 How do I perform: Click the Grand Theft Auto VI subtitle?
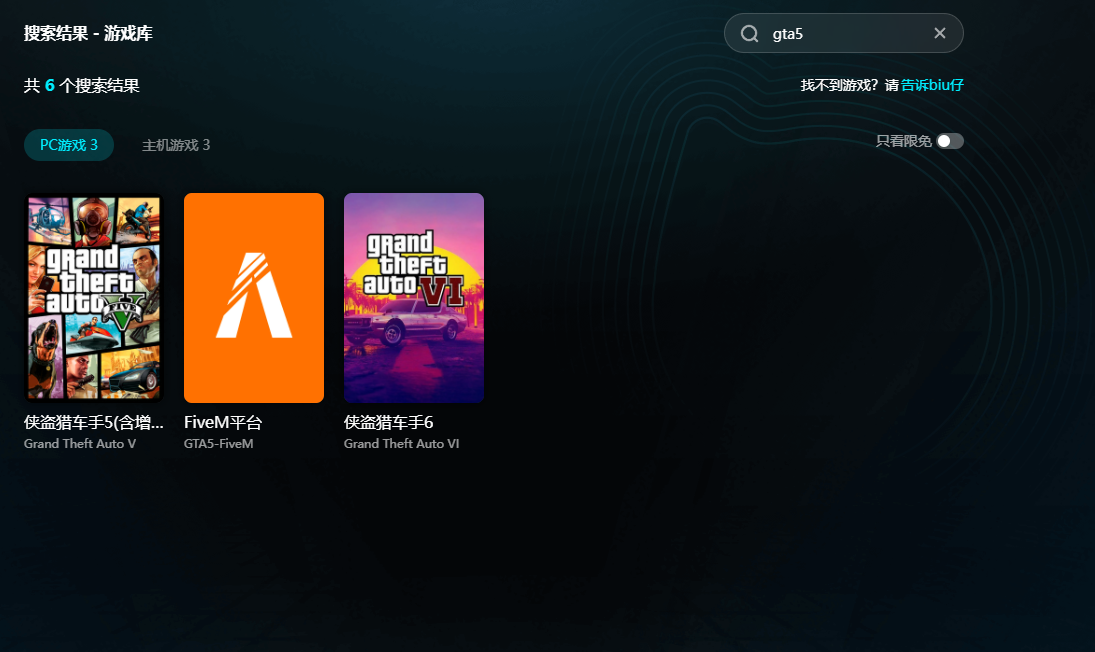click(402, 444)
